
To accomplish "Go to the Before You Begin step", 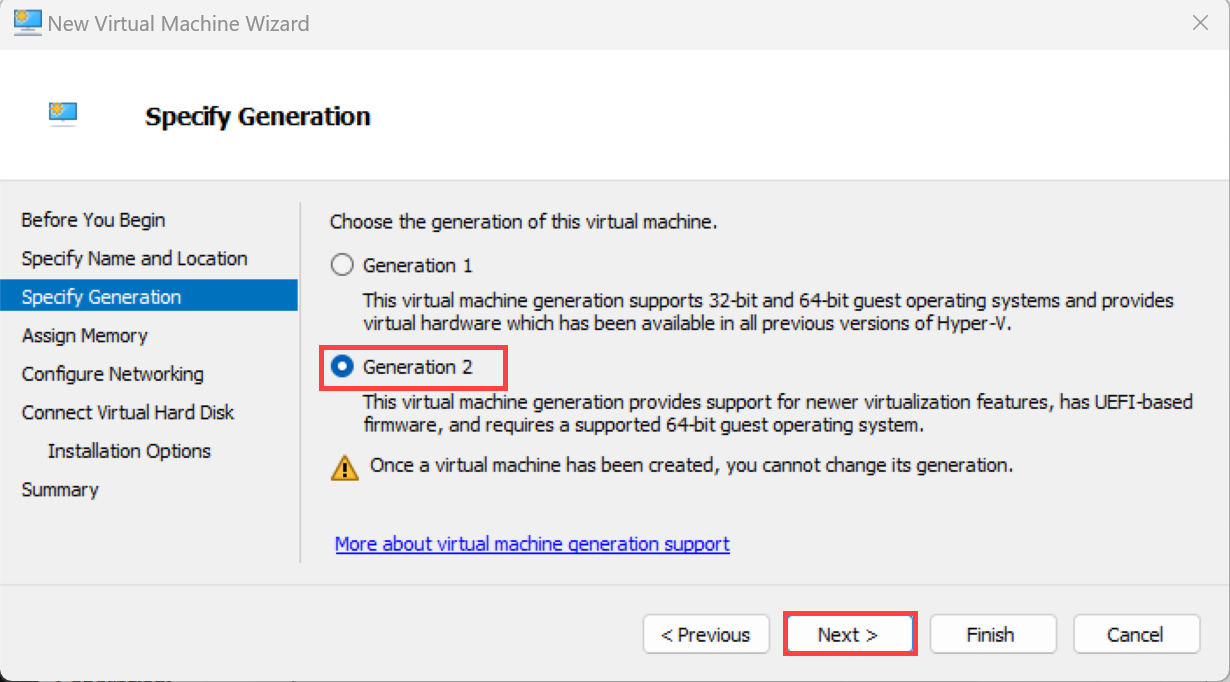I will click(x=93, y=220).
